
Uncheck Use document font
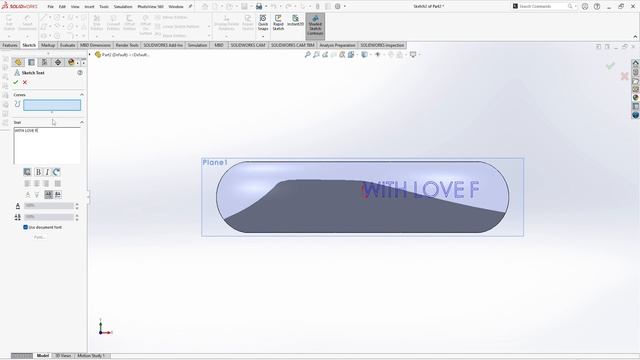pos(25,227)
